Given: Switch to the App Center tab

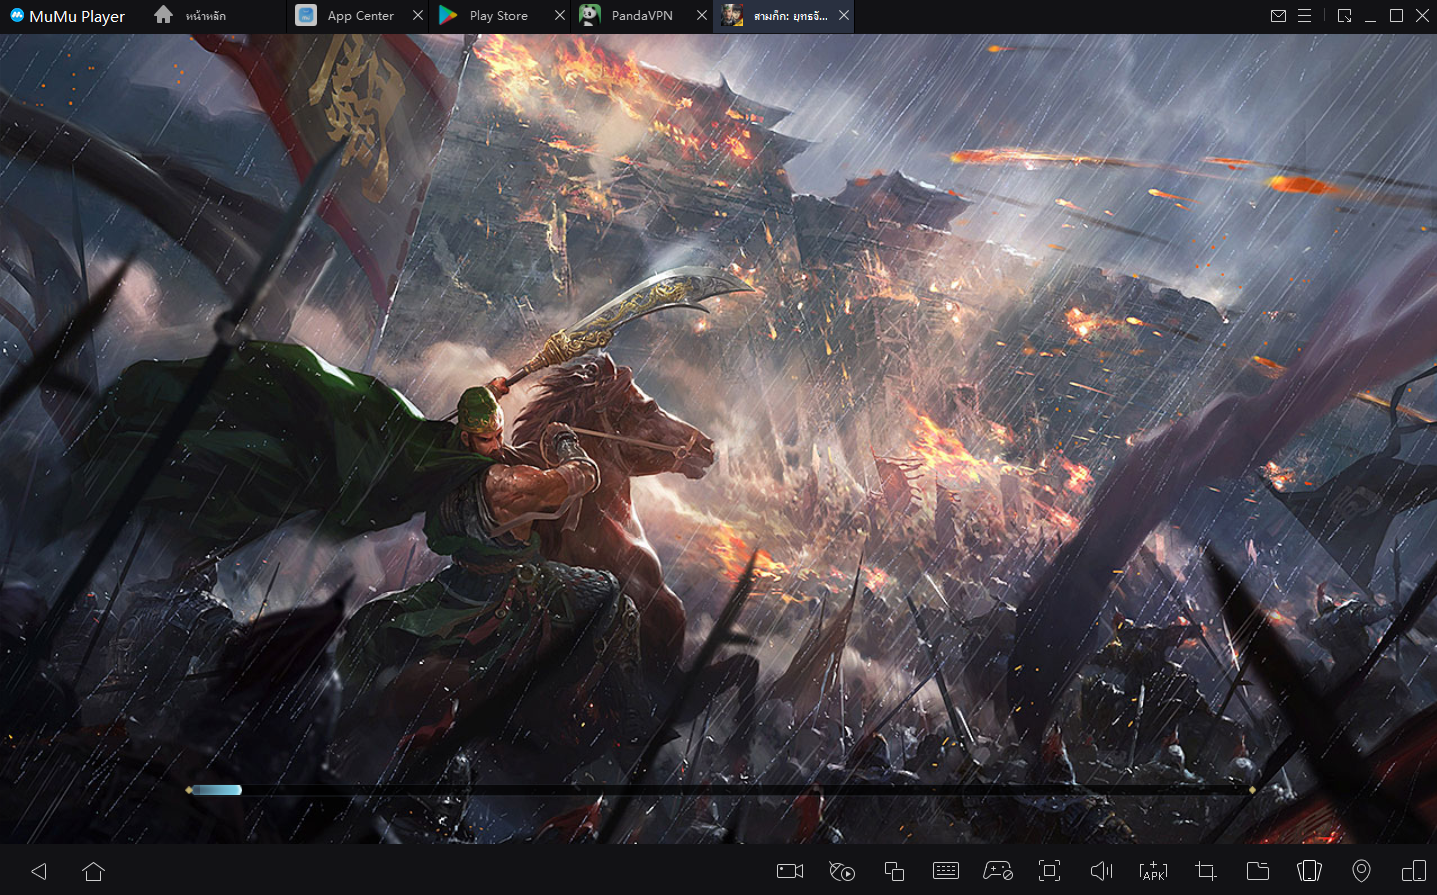Looking at the screenshot, I should click(x=359, y=16).
